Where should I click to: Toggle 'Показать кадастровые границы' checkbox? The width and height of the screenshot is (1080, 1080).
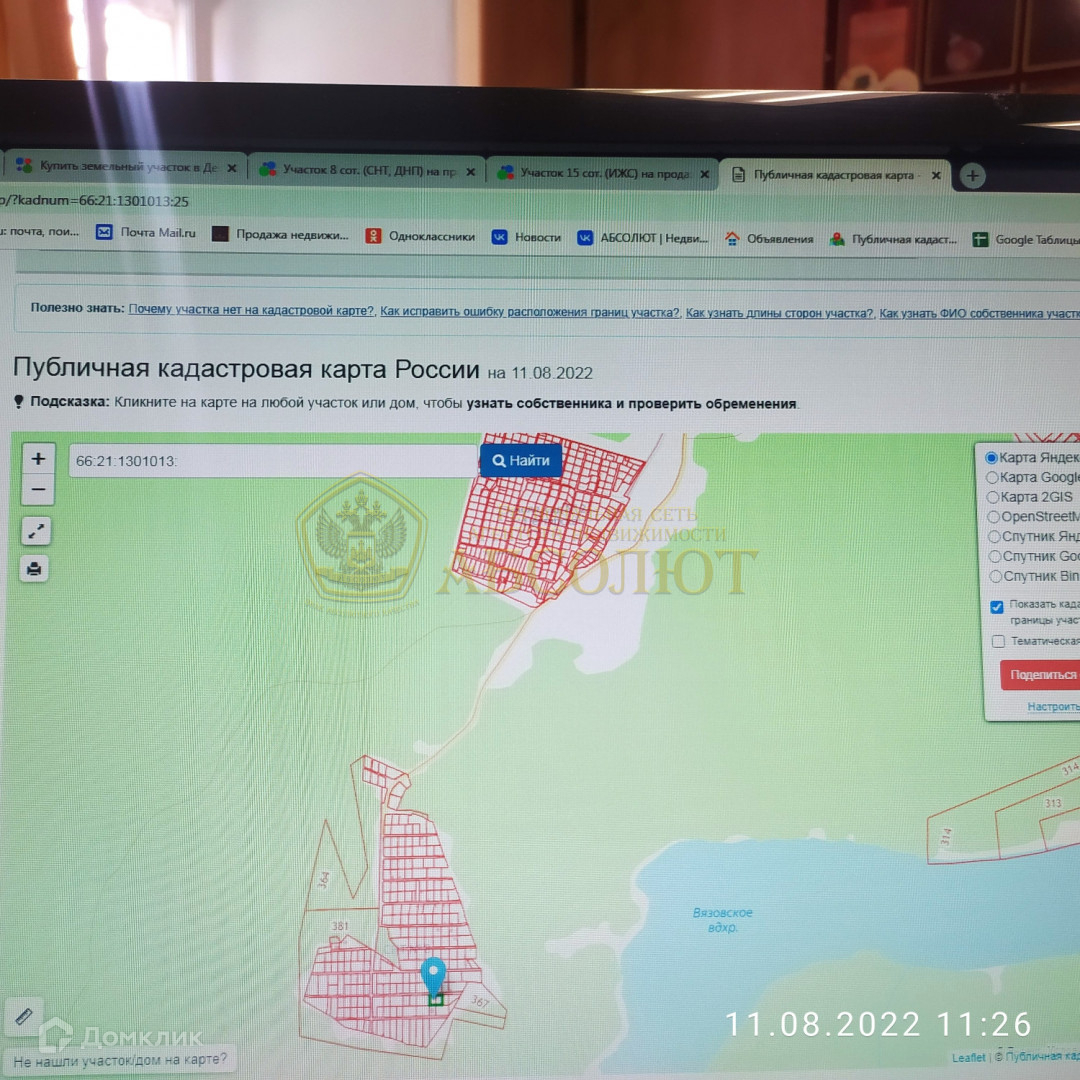(x=997, y=607)
